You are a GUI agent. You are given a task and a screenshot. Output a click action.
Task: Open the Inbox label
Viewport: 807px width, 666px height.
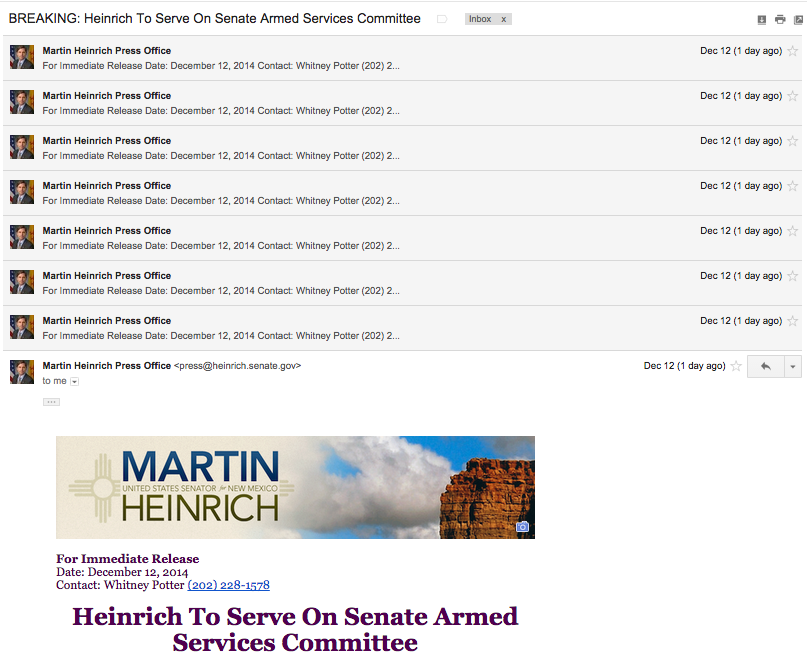tap(480, 19)
